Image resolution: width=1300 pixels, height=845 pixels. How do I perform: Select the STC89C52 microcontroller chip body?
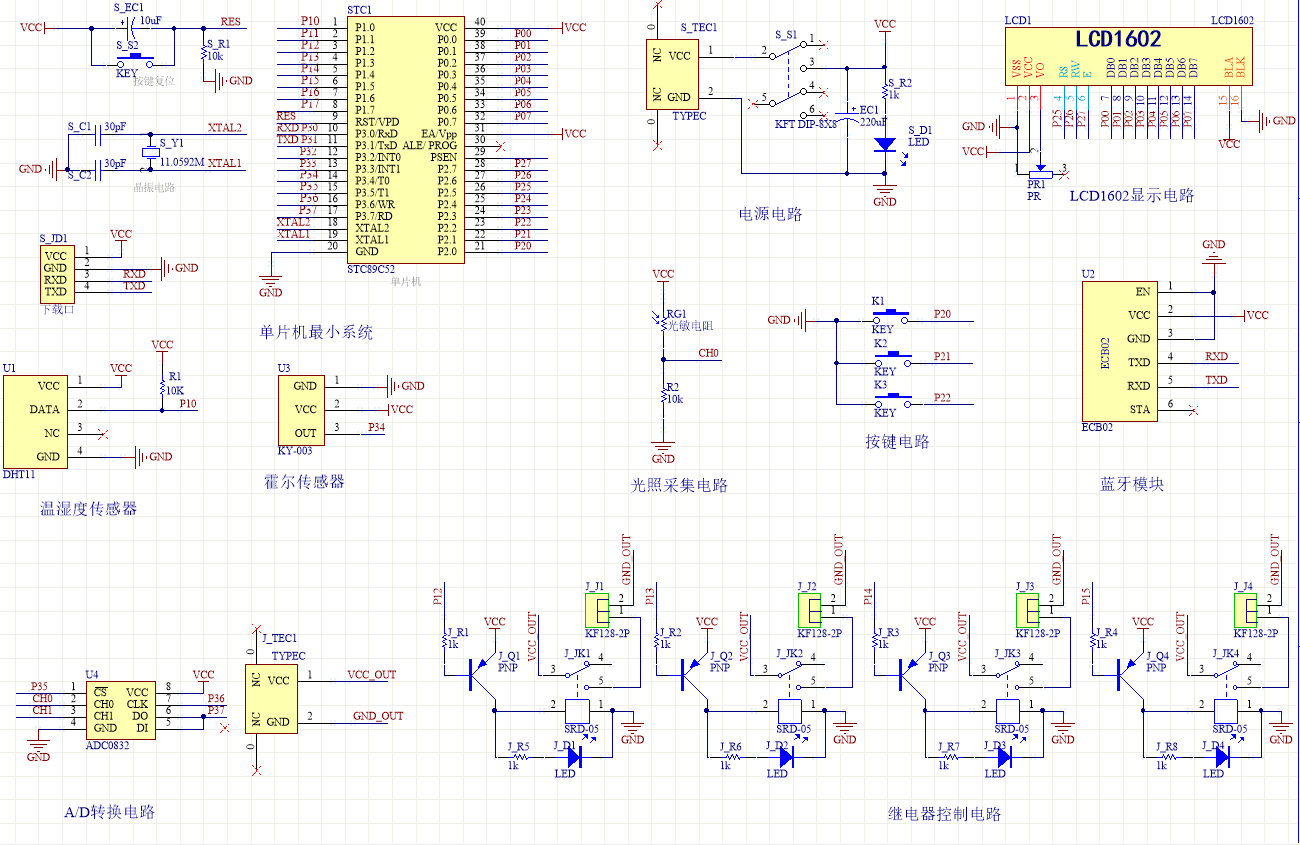(405, 140)
